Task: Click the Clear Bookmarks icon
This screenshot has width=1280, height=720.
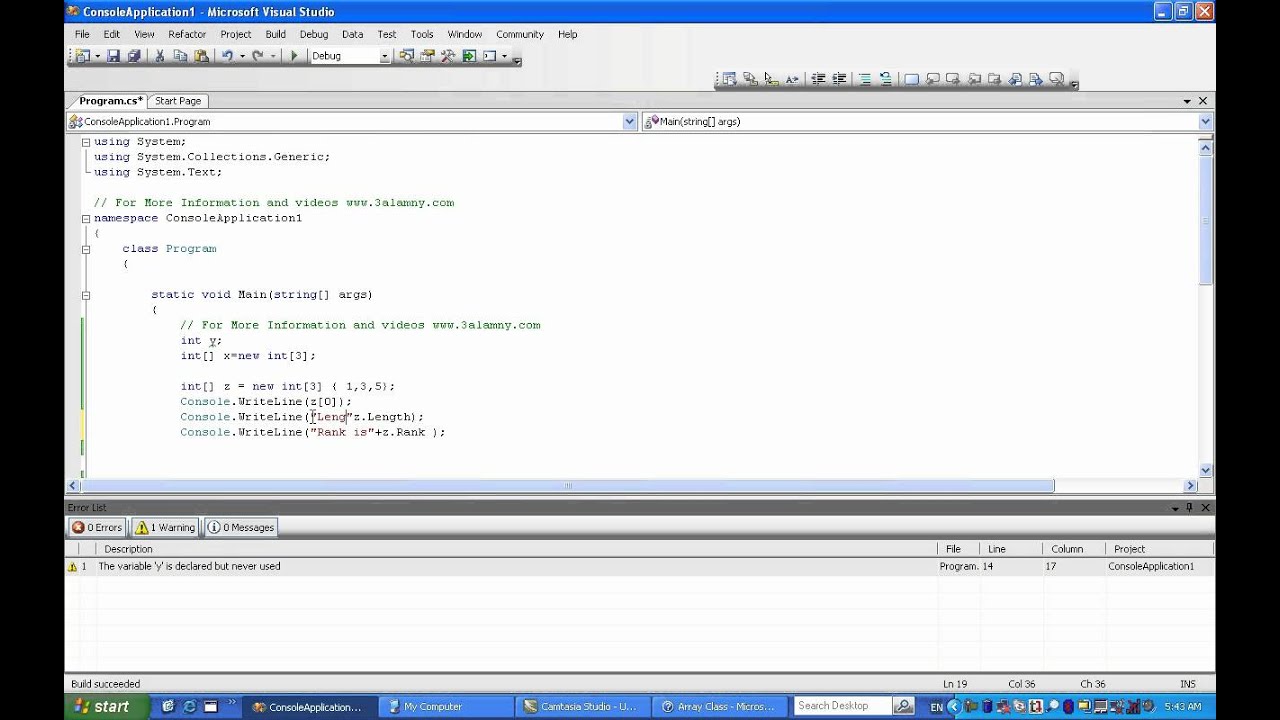Action: pos(1056,79)
